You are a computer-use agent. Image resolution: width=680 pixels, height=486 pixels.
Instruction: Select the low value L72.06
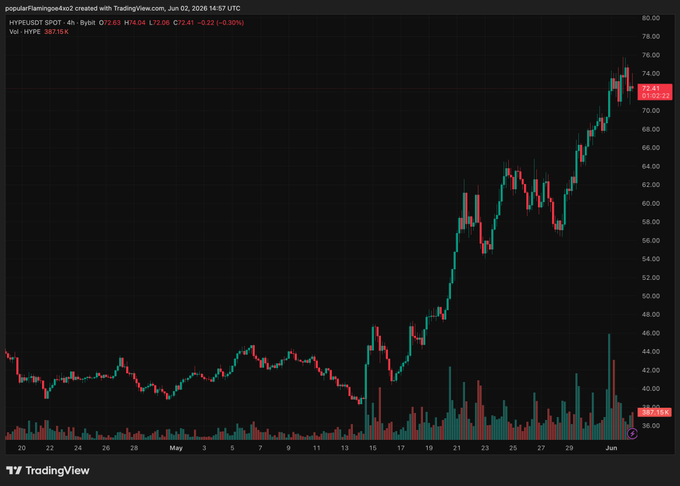(159, 23)
